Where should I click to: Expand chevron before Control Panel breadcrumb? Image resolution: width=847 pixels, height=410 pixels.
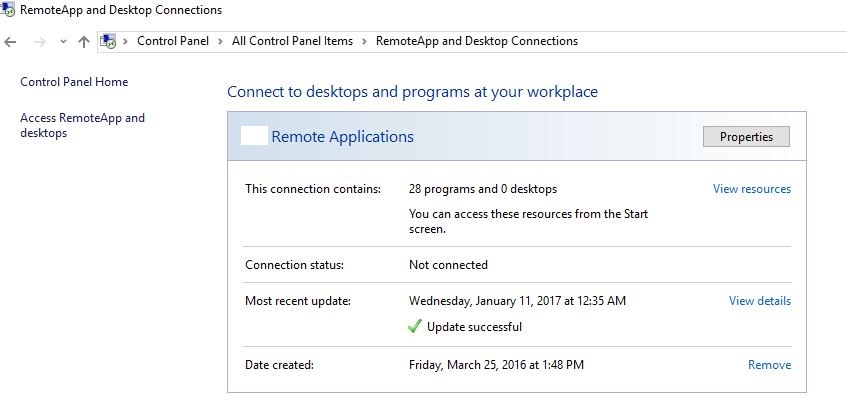pyautogui.click(x=126, y=42)
